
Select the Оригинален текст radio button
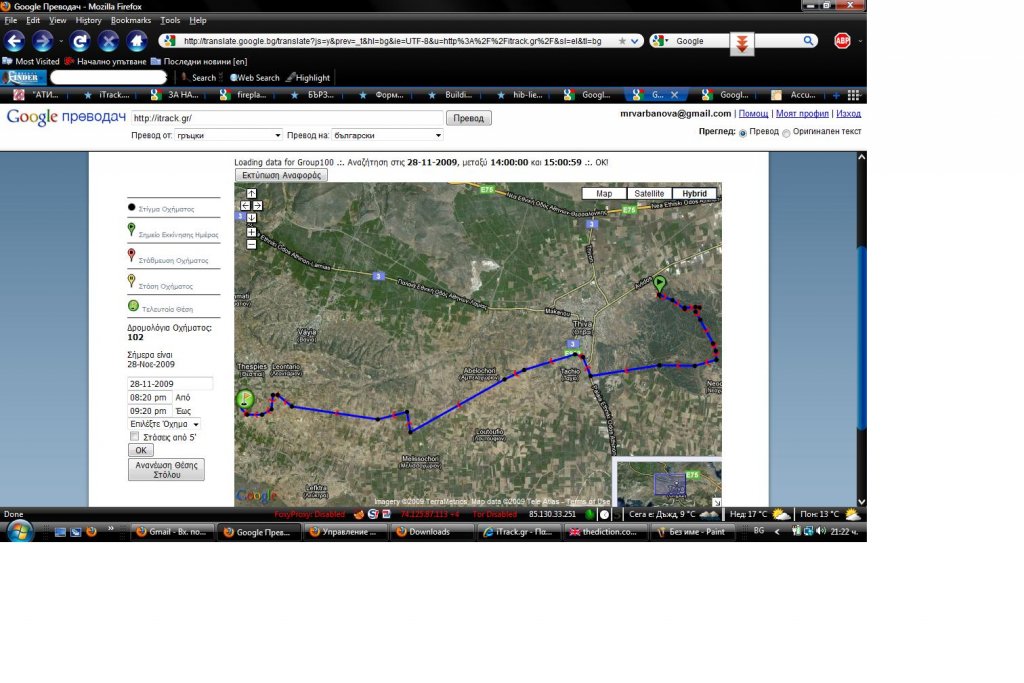(786, 133)
